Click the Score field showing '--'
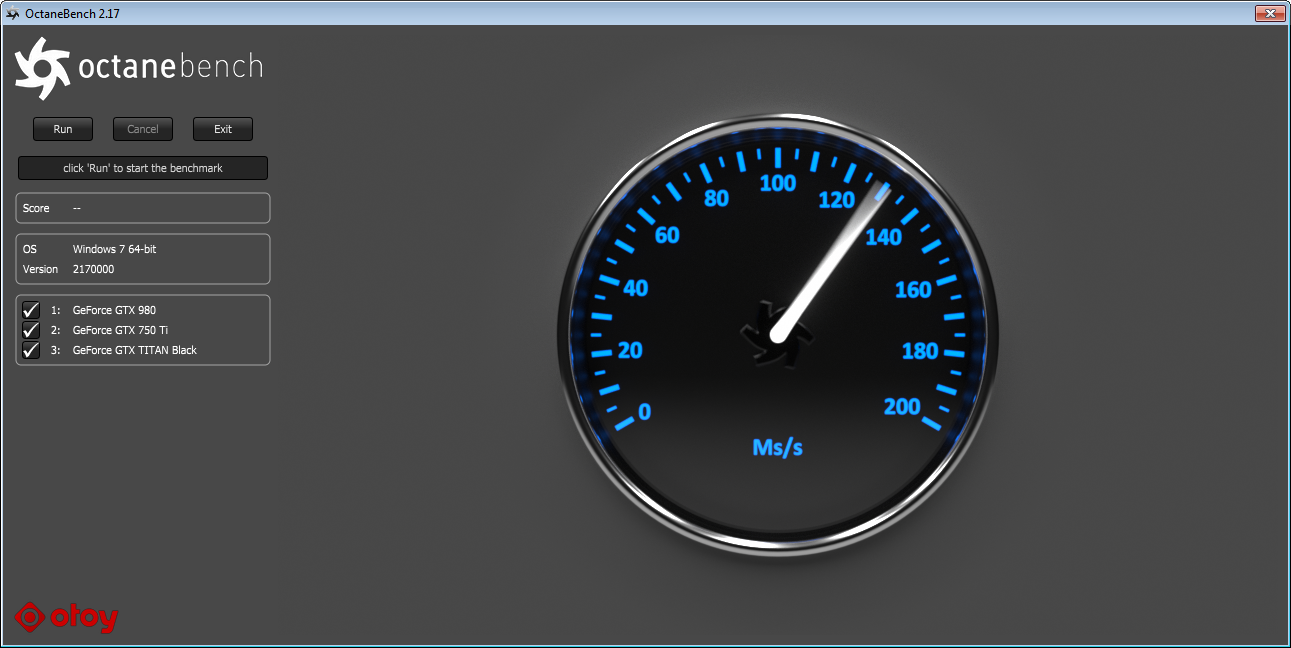Image resolution: width=1291 pixels, height=648 pixels. click(x=143, y=208)
